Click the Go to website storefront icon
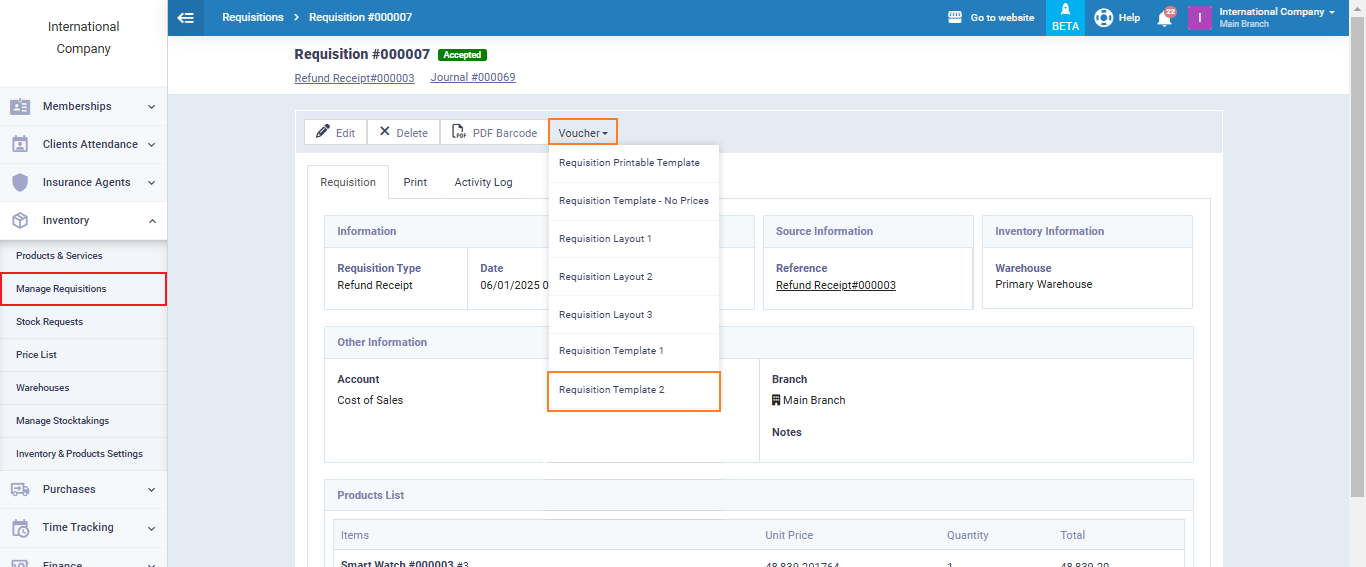1366x567 pixels. pos(954,18)
